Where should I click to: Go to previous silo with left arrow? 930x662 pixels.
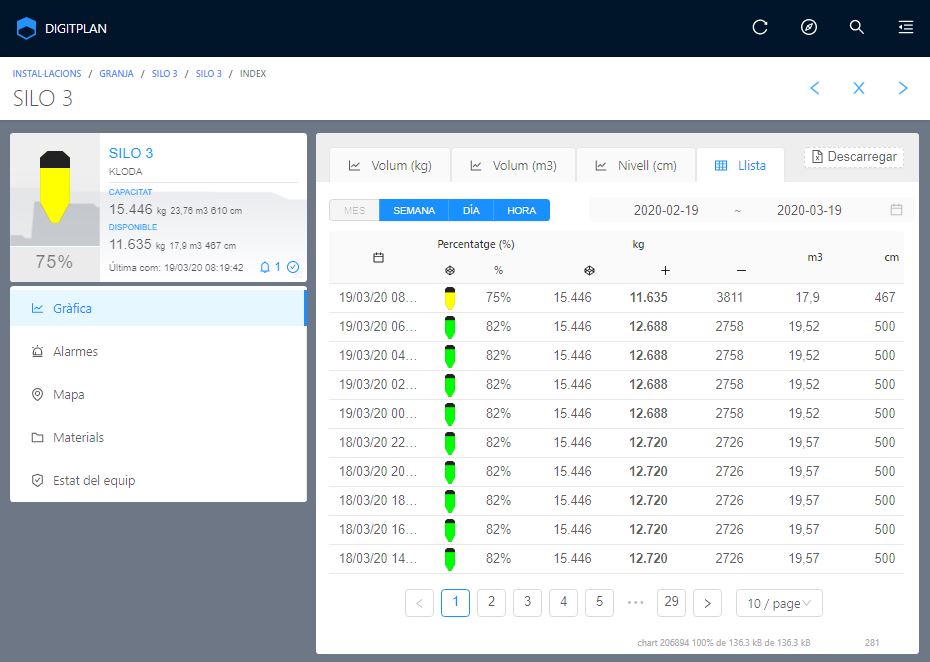[x=815, y=88]
